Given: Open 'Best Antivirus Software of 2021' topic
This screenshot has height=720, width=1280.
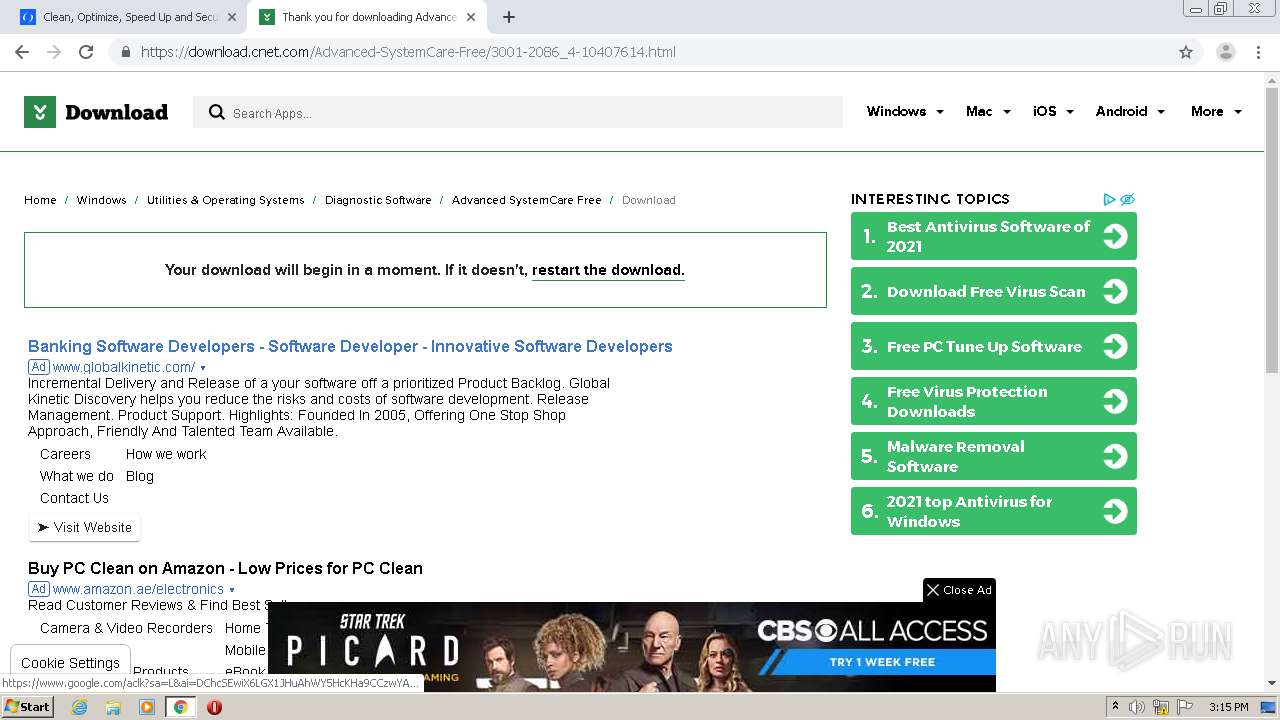Looking at the screenshot, I should pos(993,236).
